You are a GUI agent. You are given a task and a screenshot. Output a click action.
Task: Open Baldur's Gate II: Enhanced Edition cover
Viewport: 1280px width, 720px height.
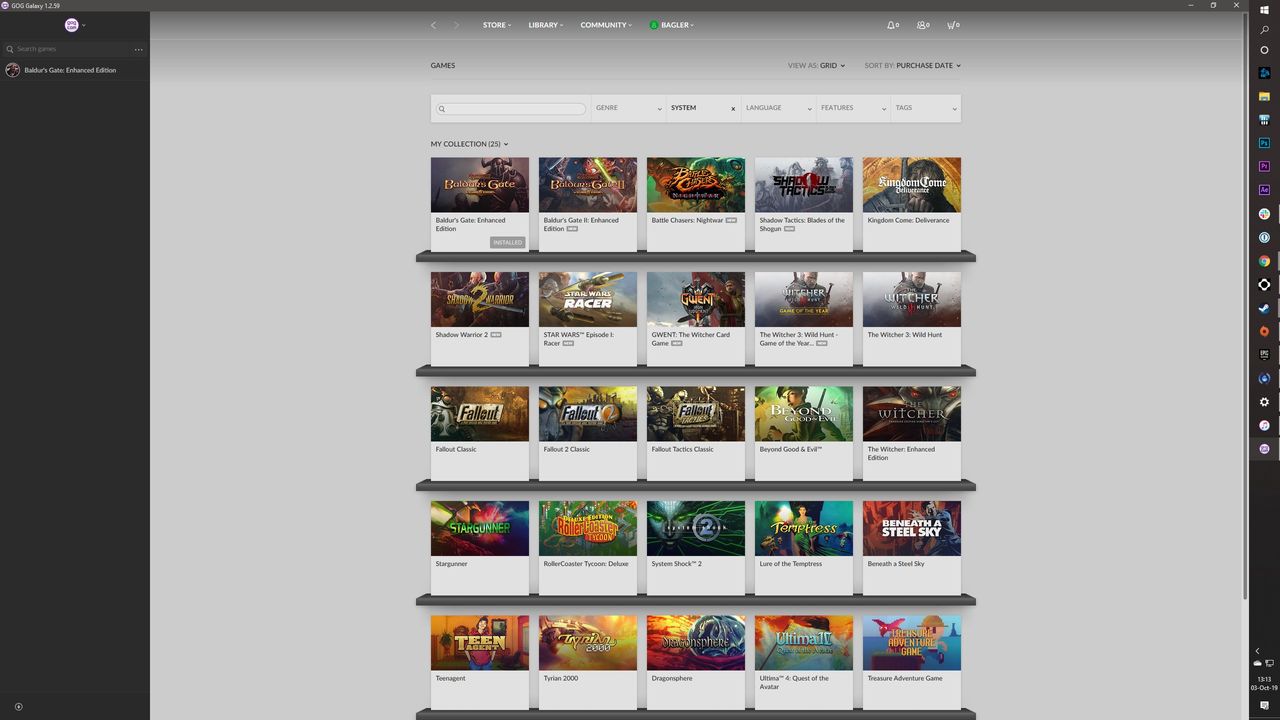(588, 184)
